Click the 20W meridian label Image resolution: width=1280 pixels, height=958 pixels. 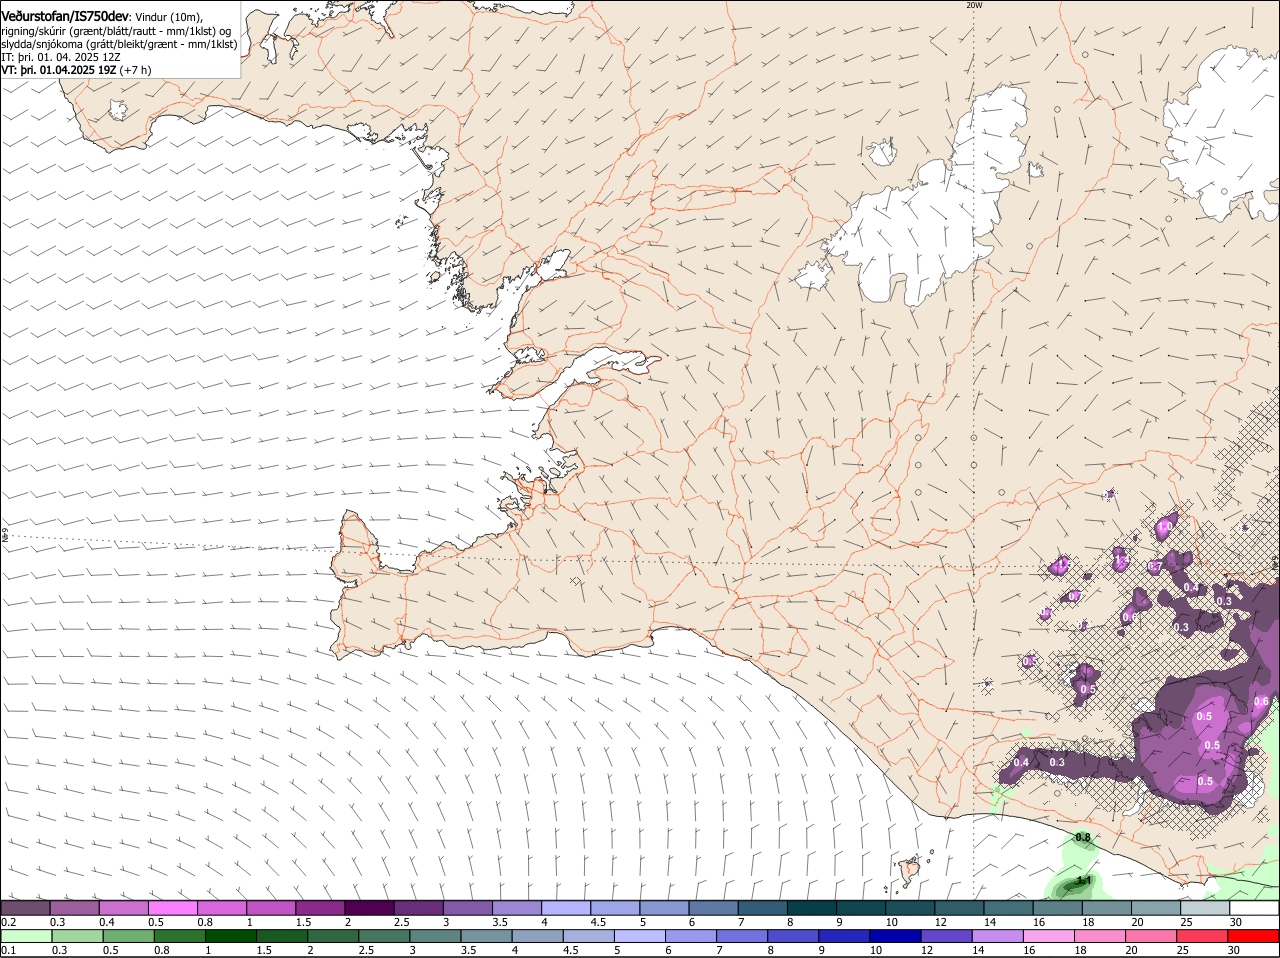tap(974, 5)
